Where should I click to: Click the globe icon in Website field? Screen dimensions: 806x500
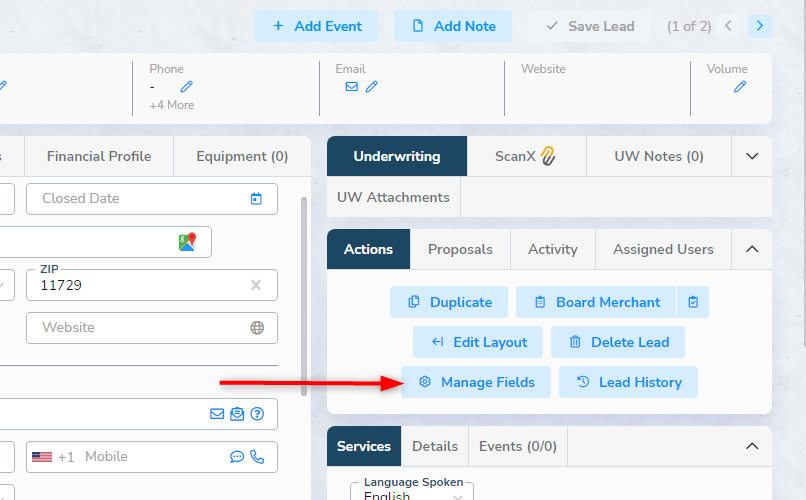[257, 327]
